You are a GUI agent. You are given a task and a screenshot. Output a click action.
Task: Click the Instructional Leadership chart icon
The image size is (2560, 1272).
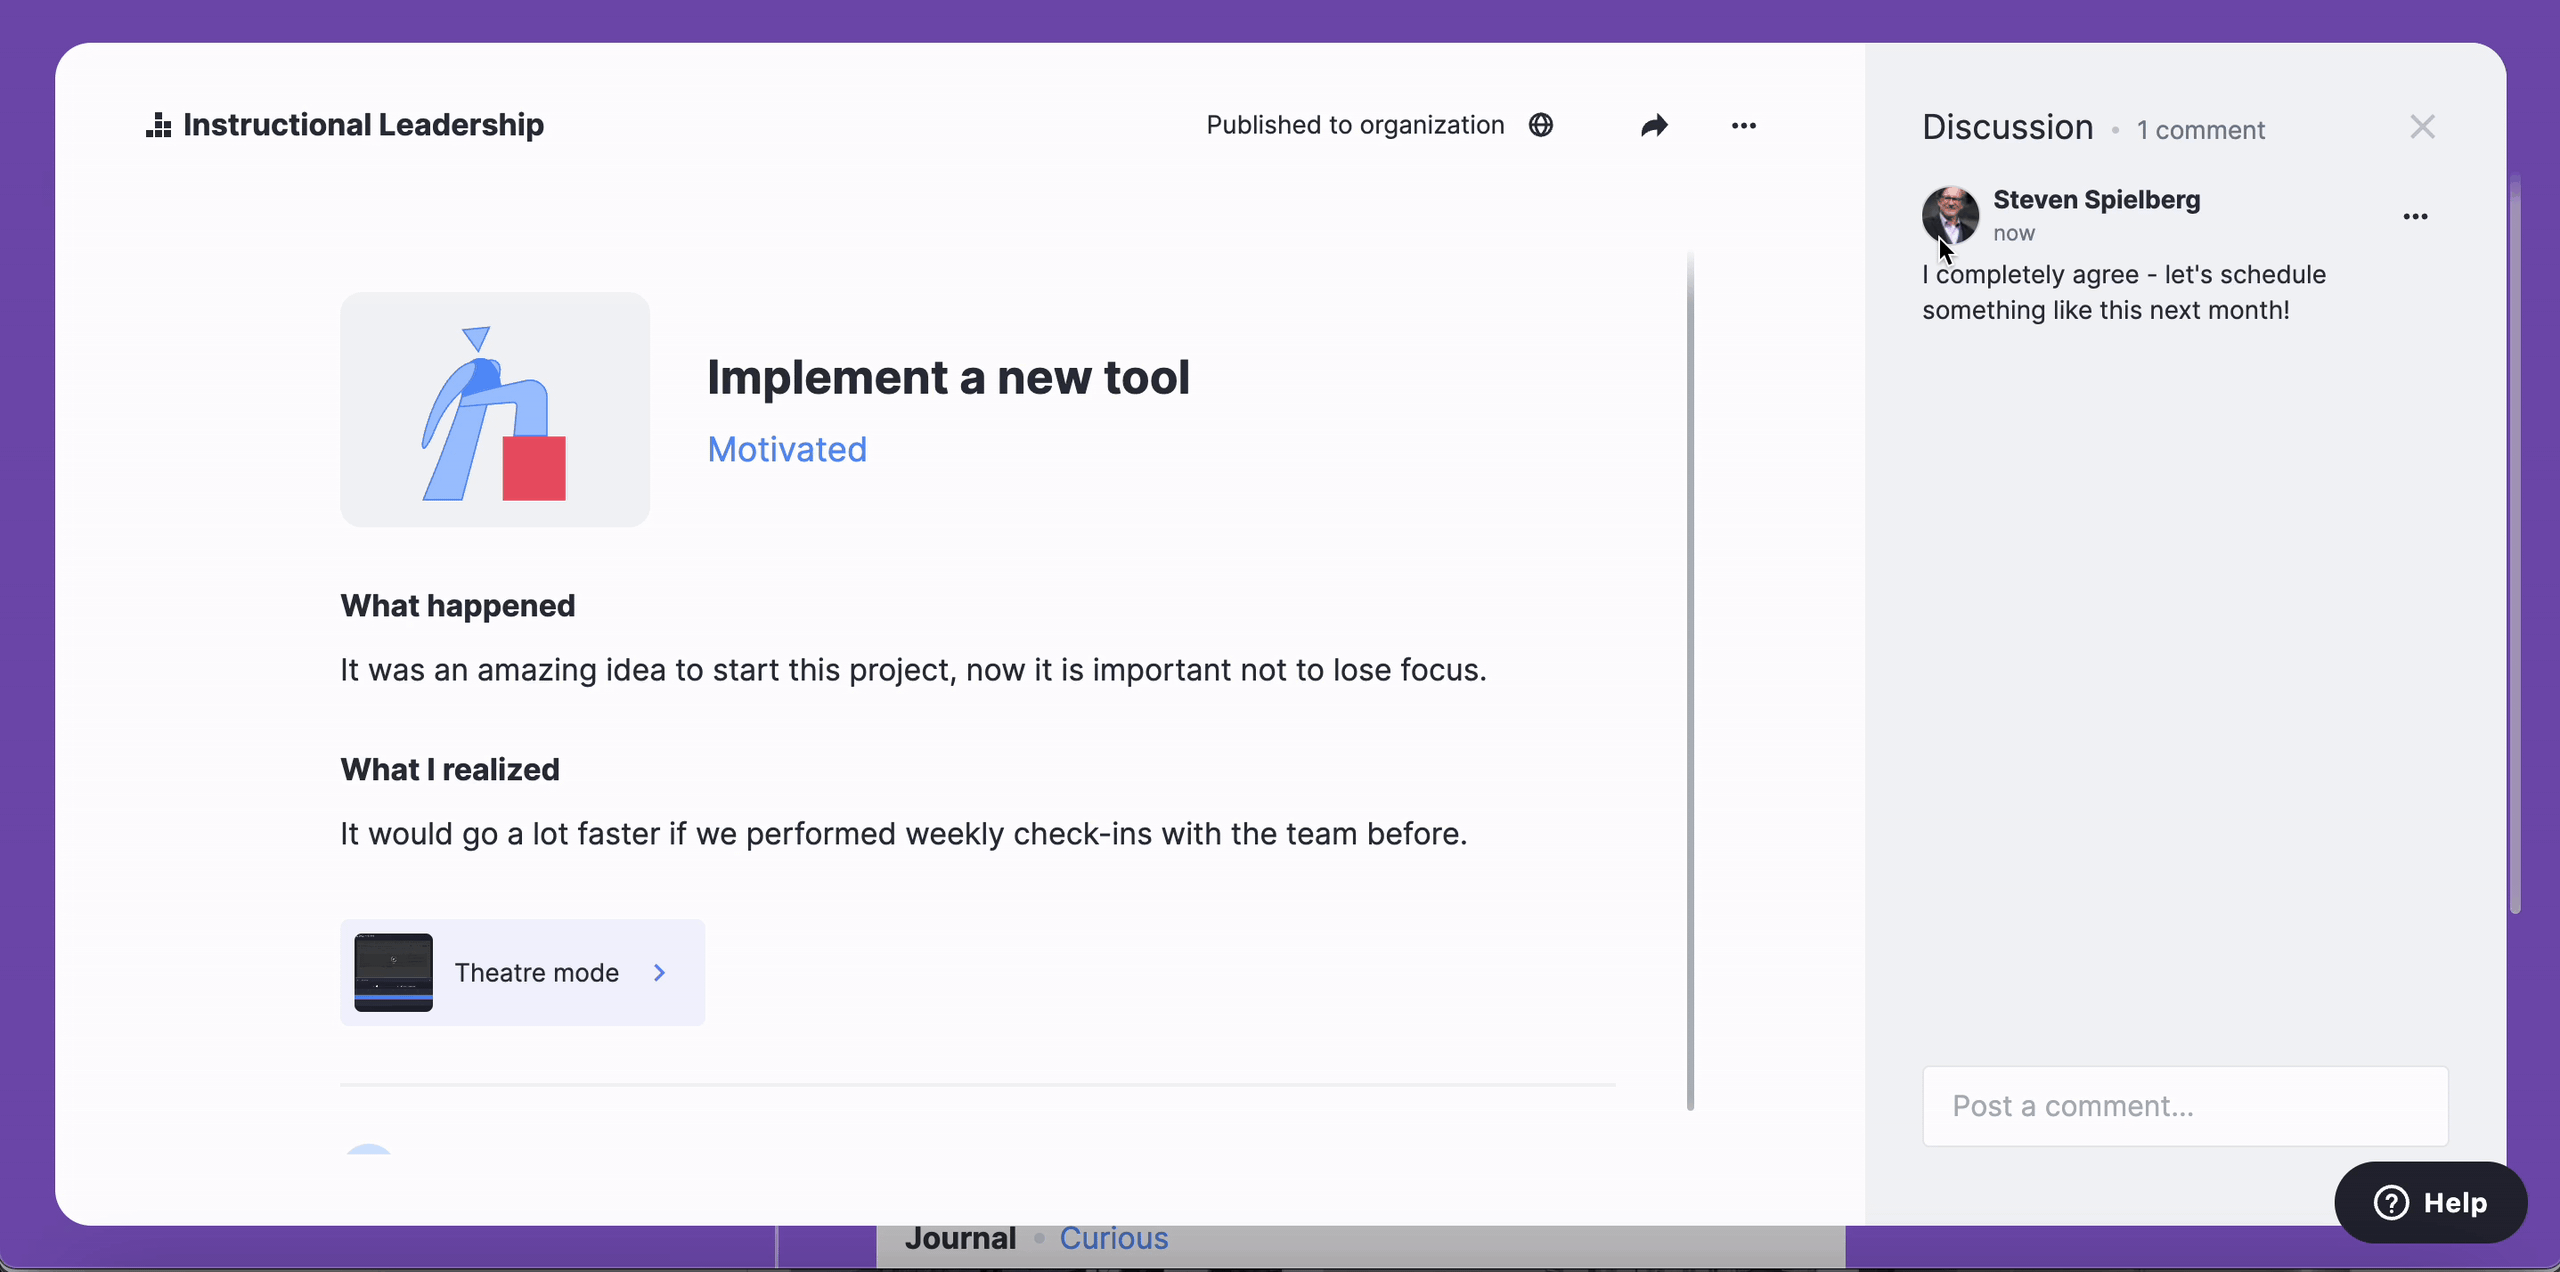pos(158,125)
